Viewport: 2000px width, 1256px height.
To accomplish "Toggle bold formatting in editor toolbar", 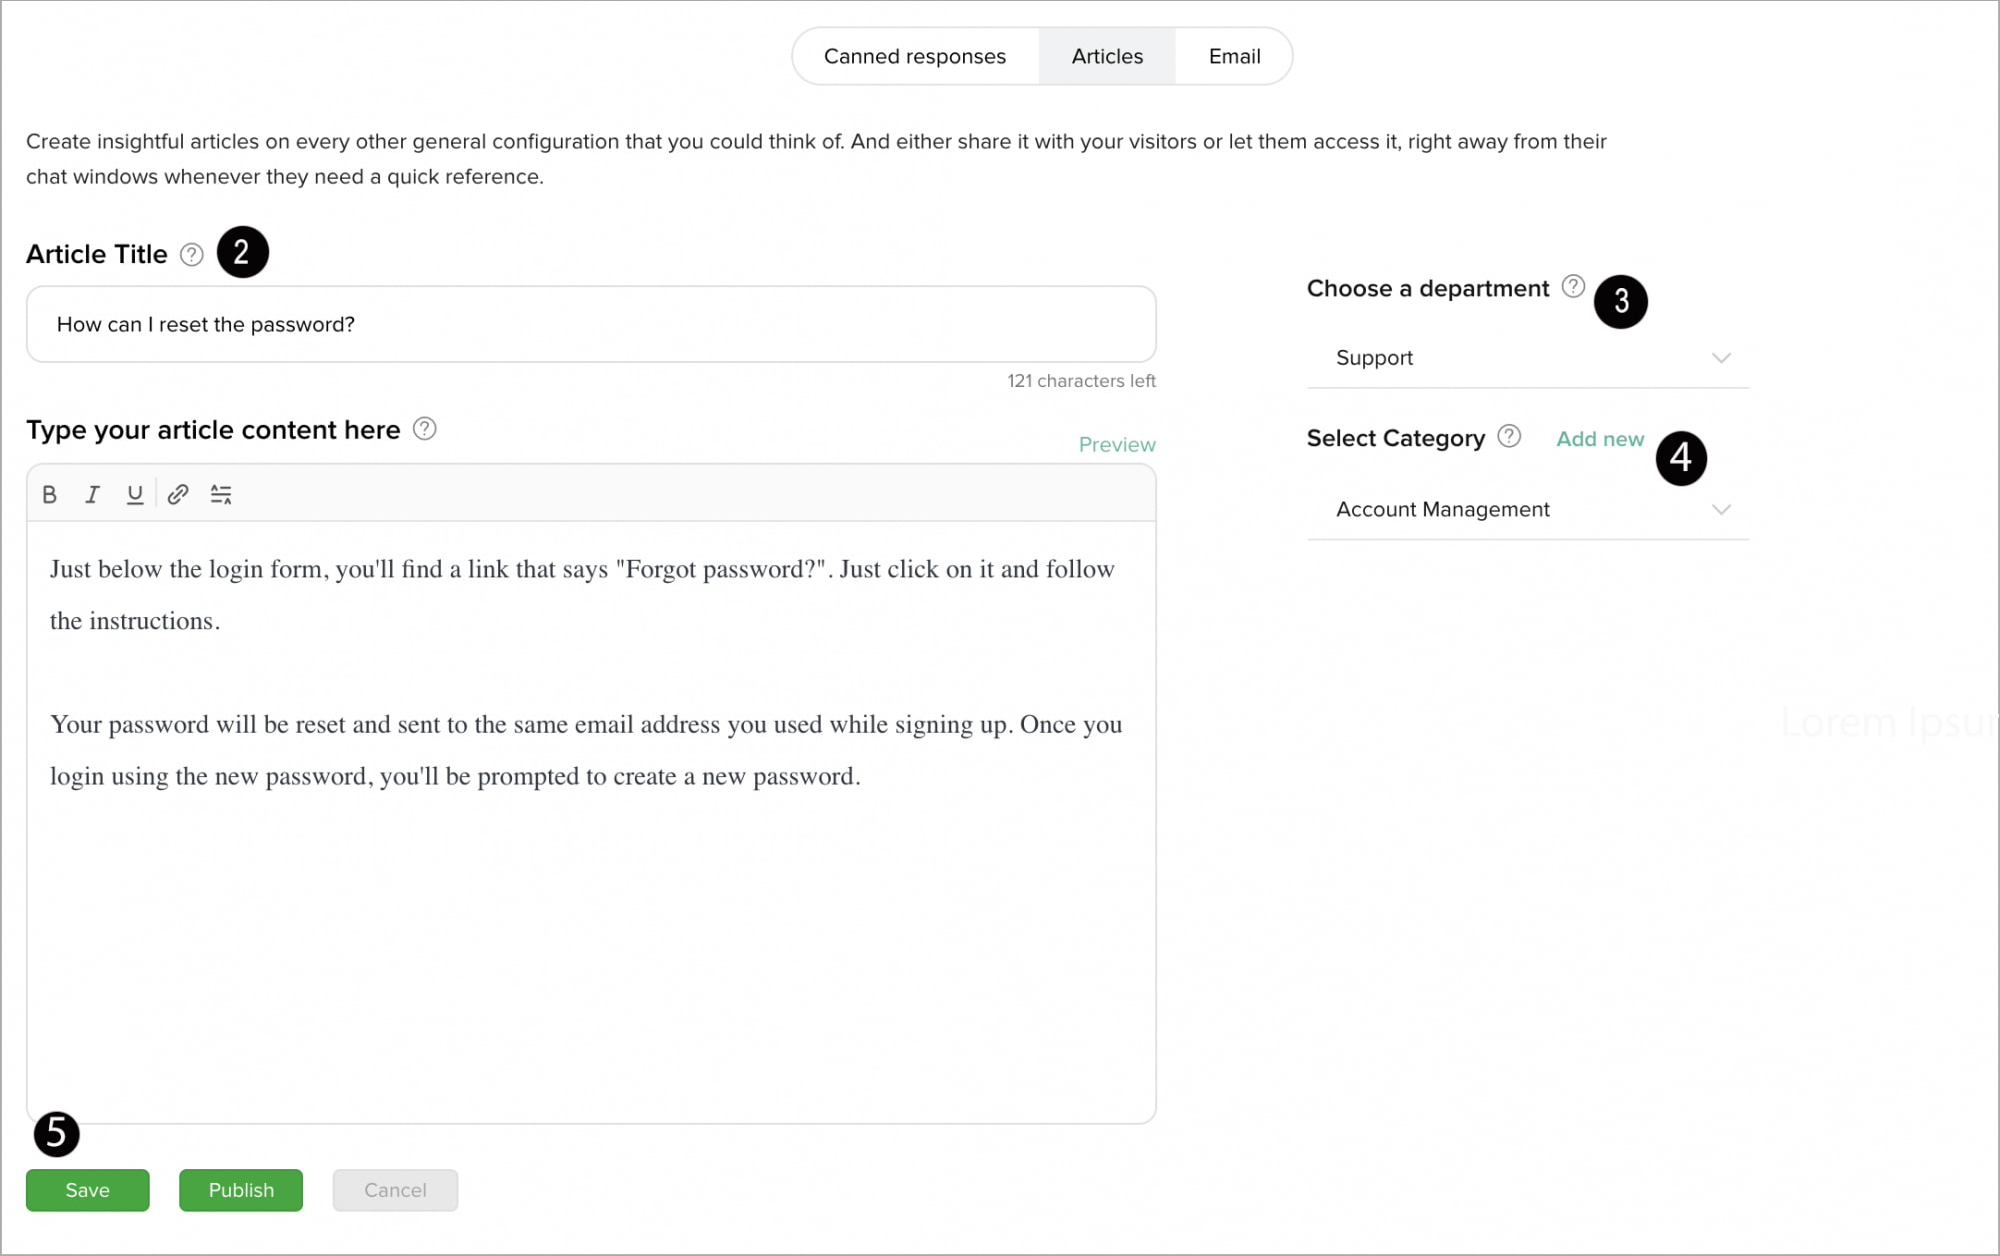I will click(49, 494).
